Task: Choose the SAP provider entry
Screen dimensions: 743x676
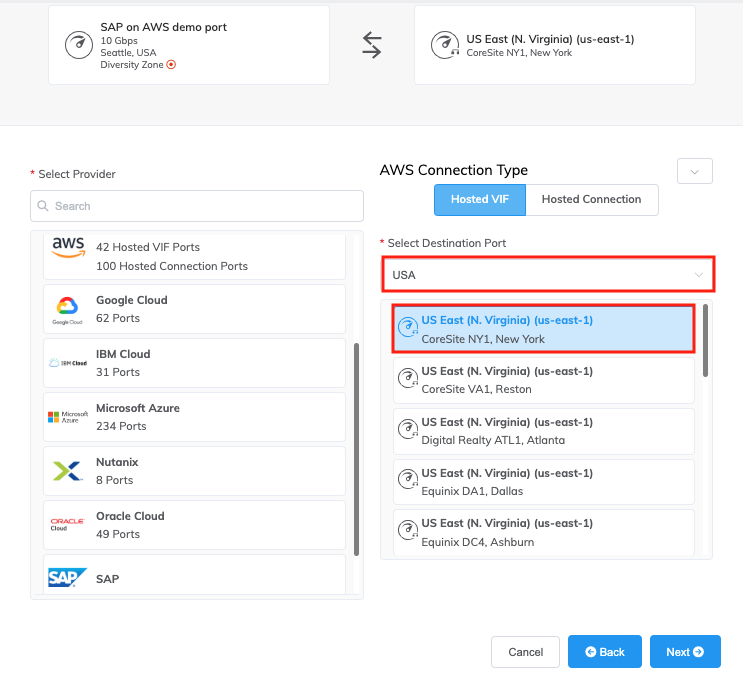Action: pos(194,575)
